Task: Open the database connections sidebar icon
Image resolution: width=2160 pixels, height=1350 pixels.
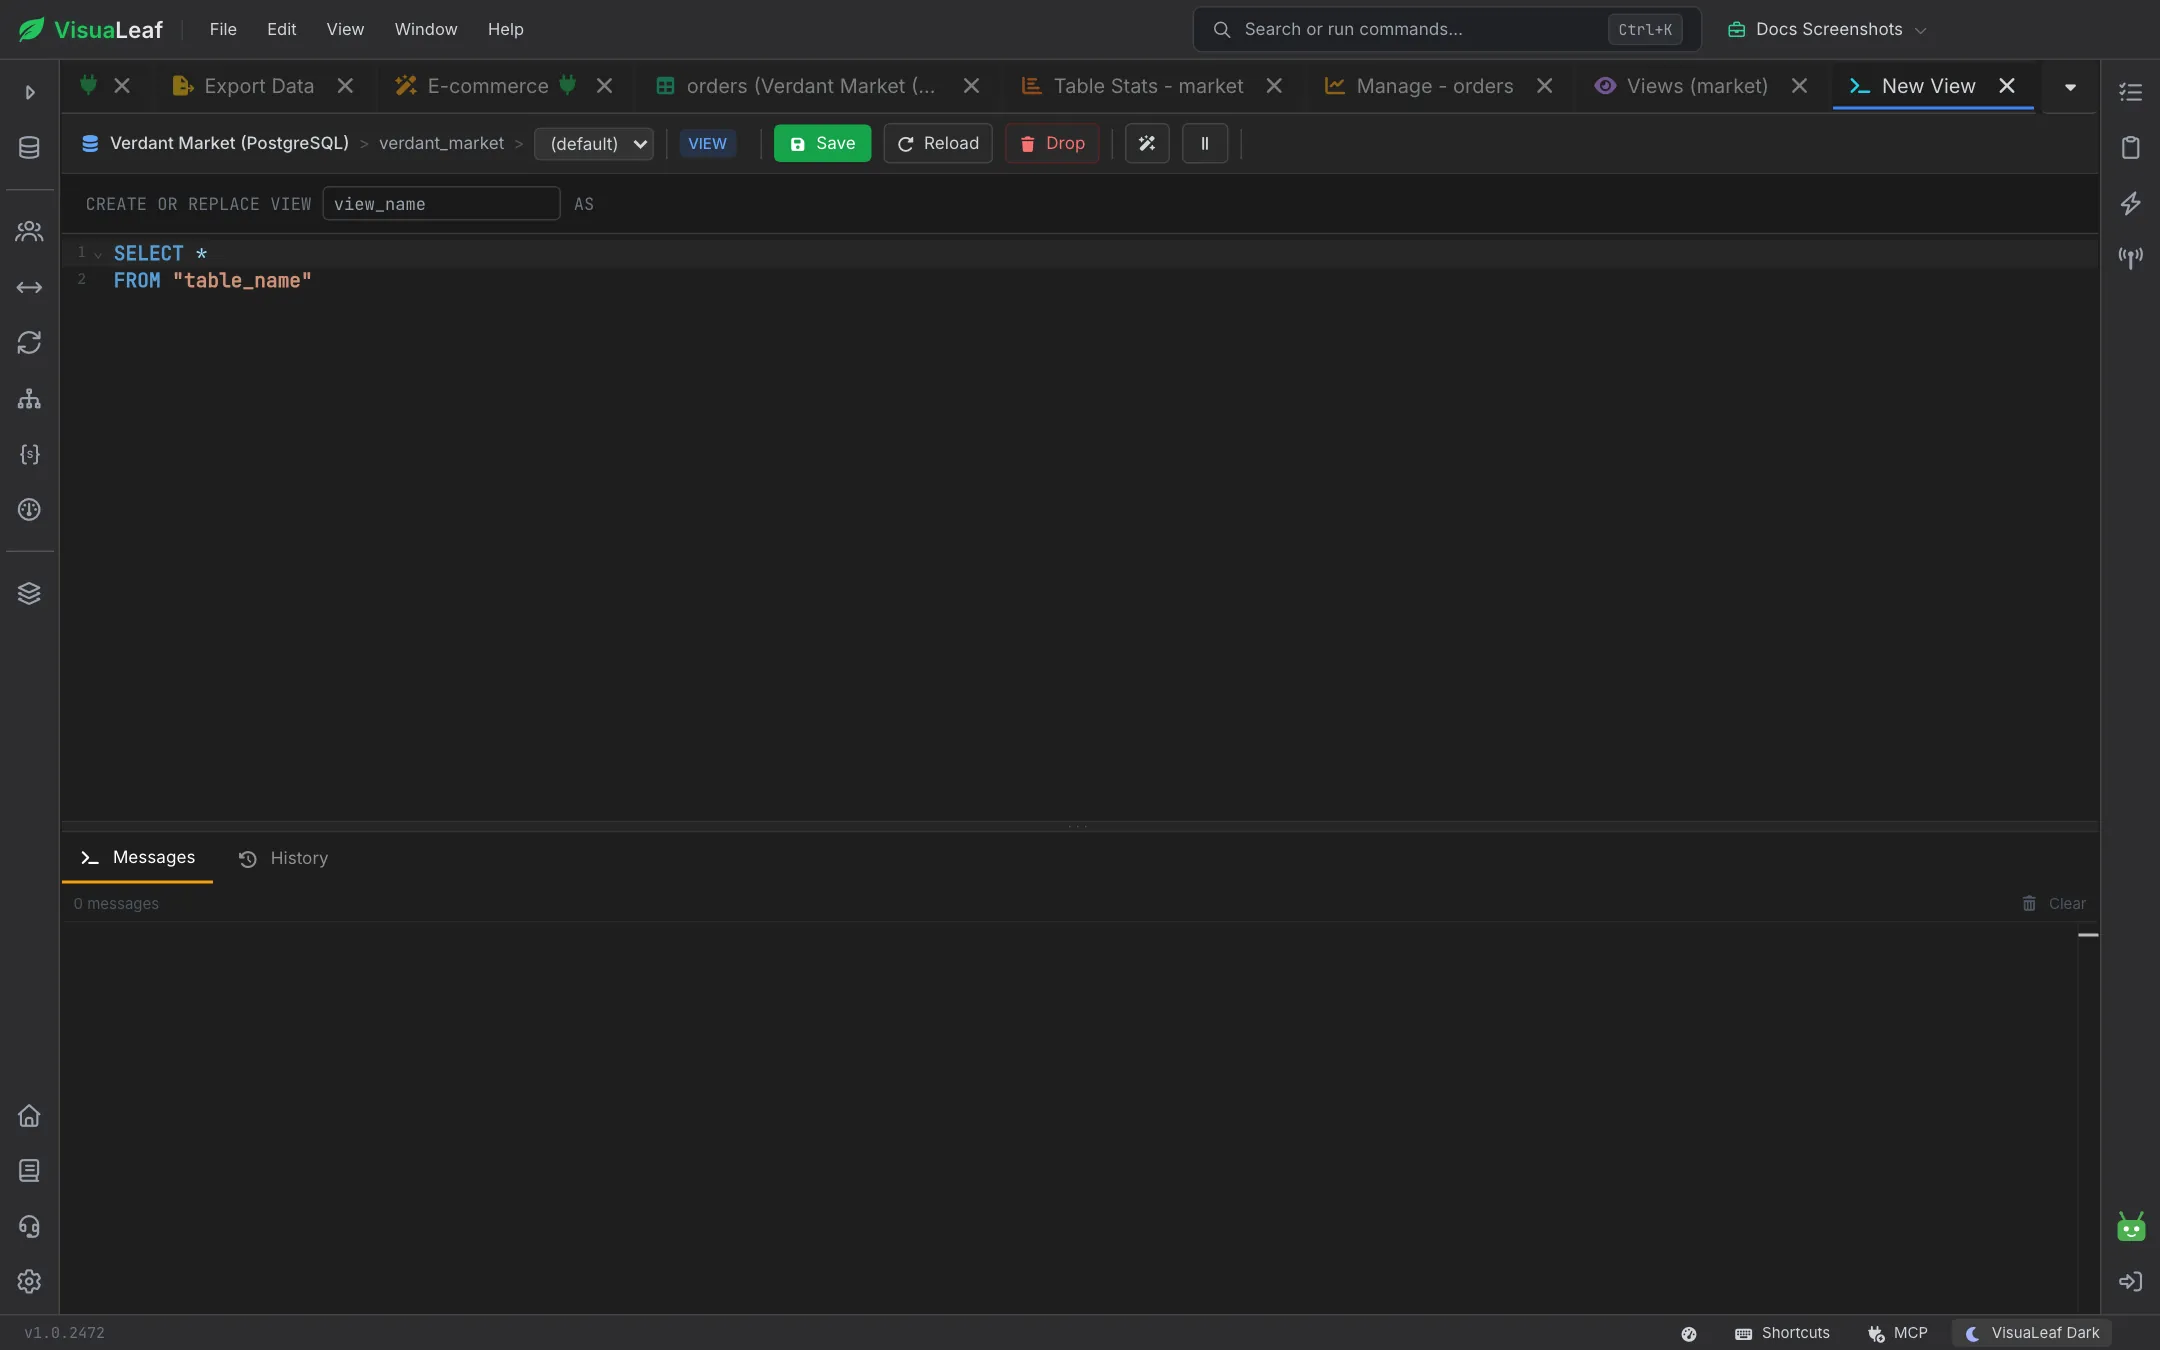Action: pyautogui.click(x=29, y=148)
